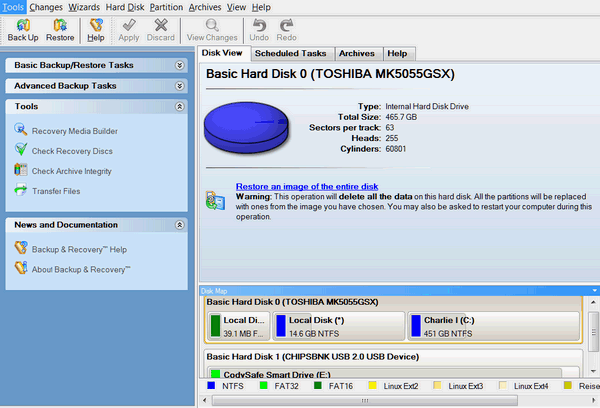The height and width of the screenshot is (408, 600).
Task: Click the Linux Ext3 legend swatch
Action: (x=437, y=385)
